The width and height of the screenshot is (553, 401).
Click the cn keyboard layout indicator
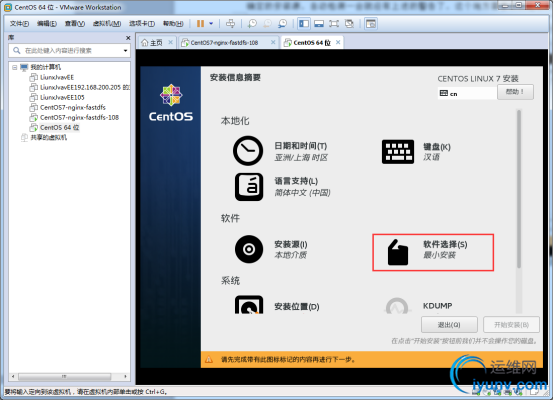click(467, 93)
